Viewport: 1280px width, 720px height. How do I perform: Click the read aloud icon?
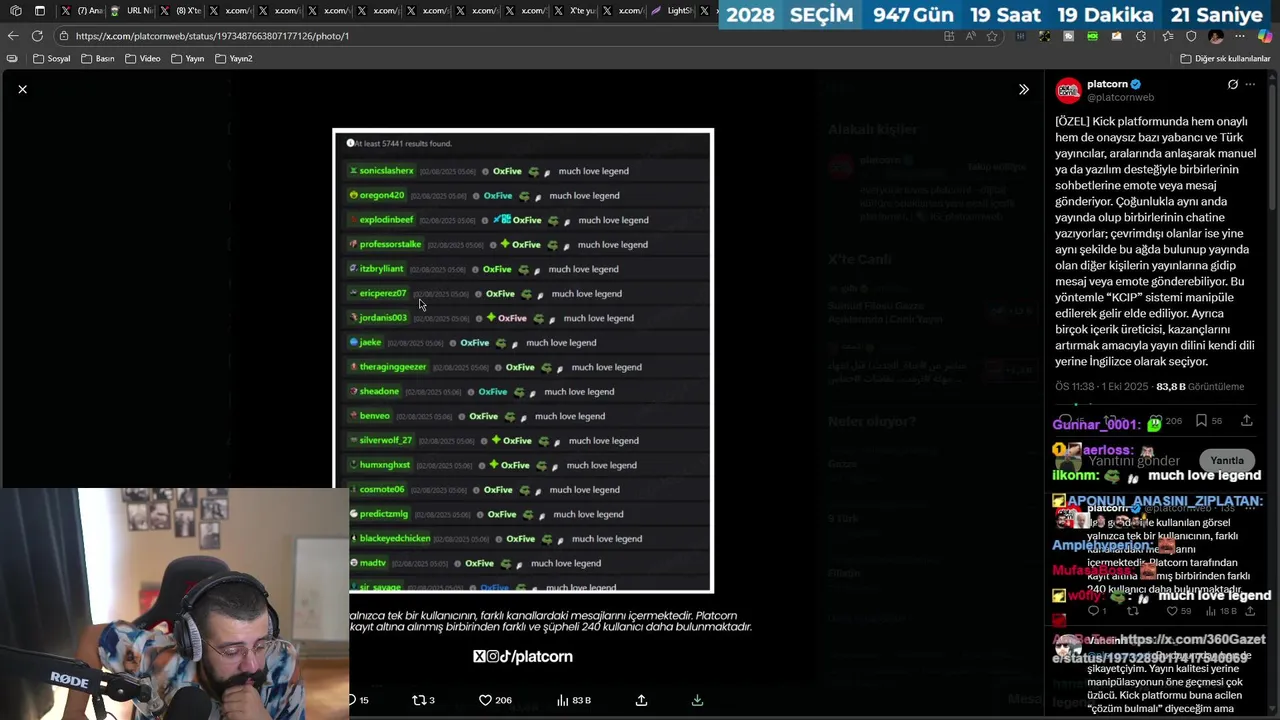[970, 36]
